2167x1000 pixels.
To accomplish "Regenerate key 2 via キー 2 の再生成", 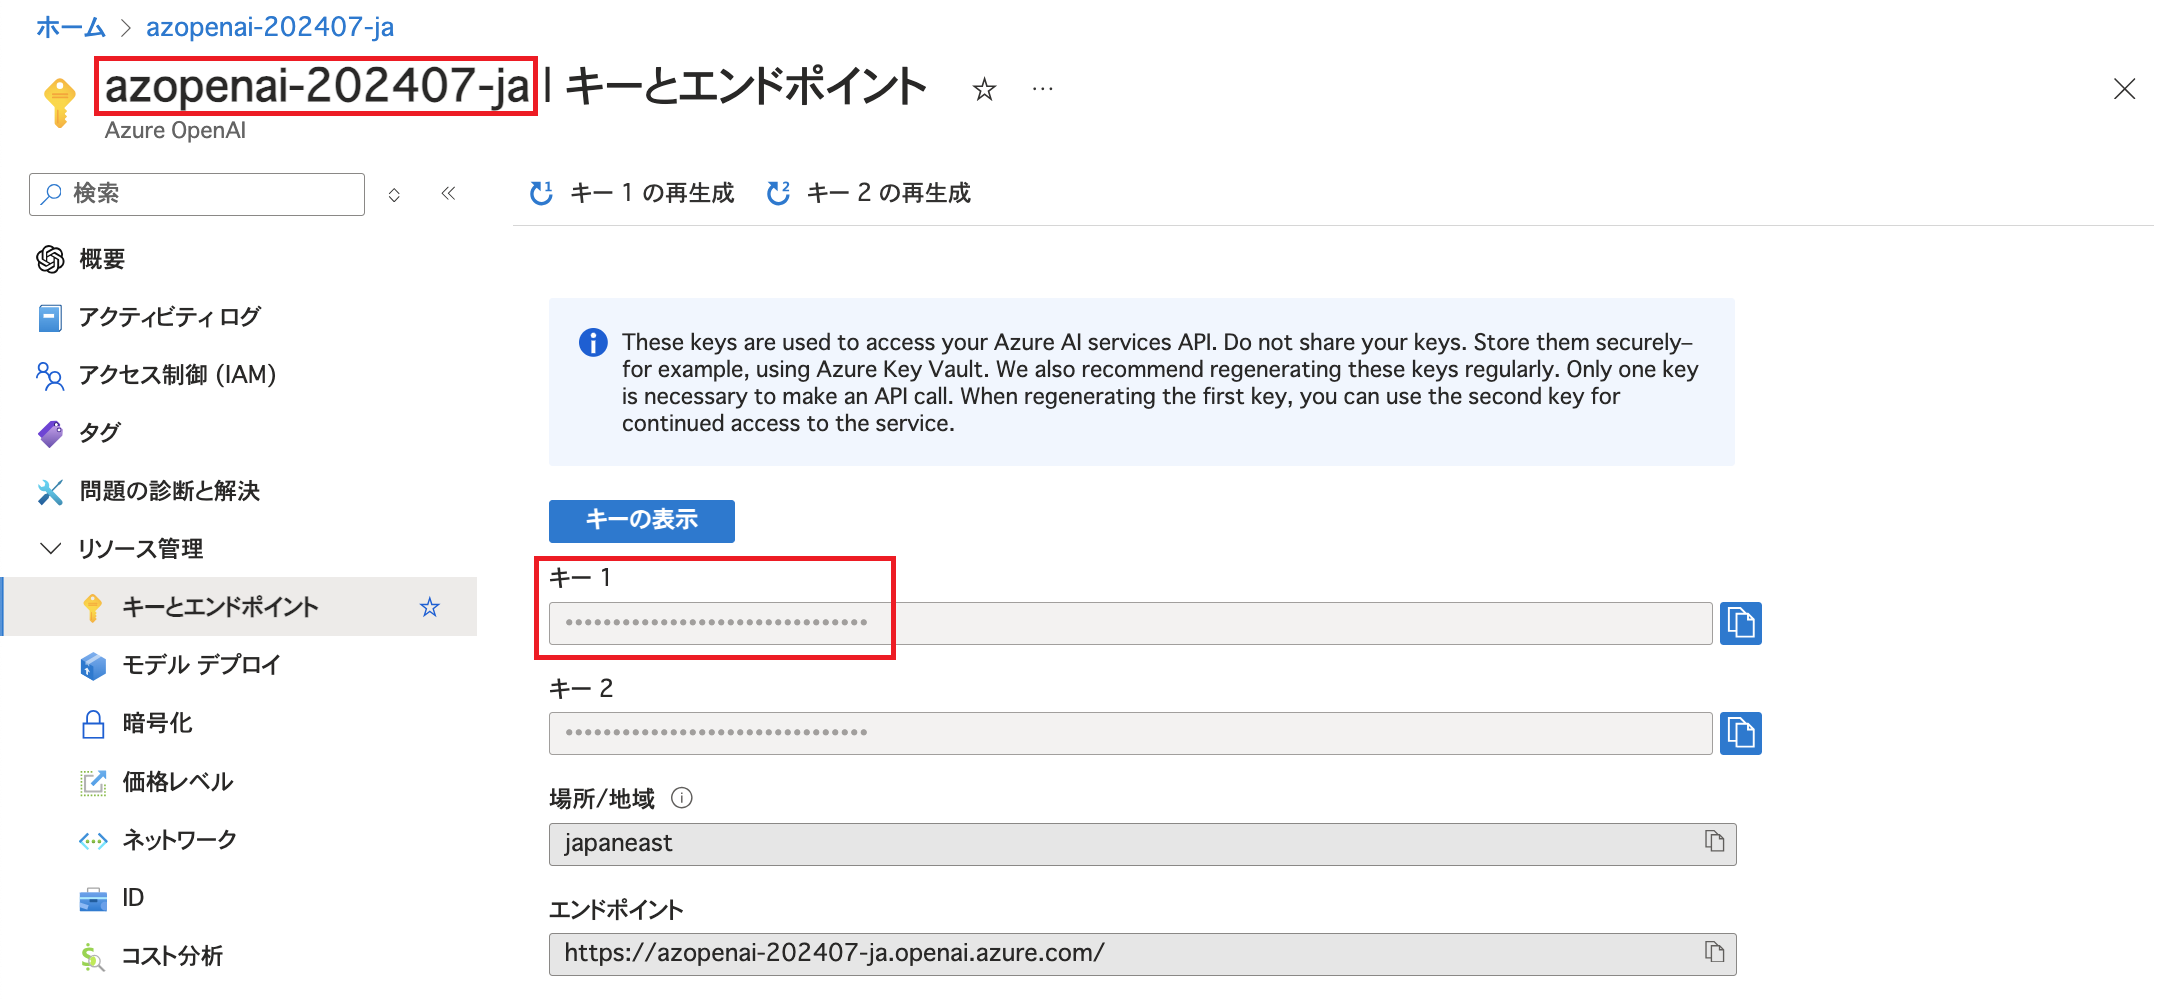I will 869,193.
